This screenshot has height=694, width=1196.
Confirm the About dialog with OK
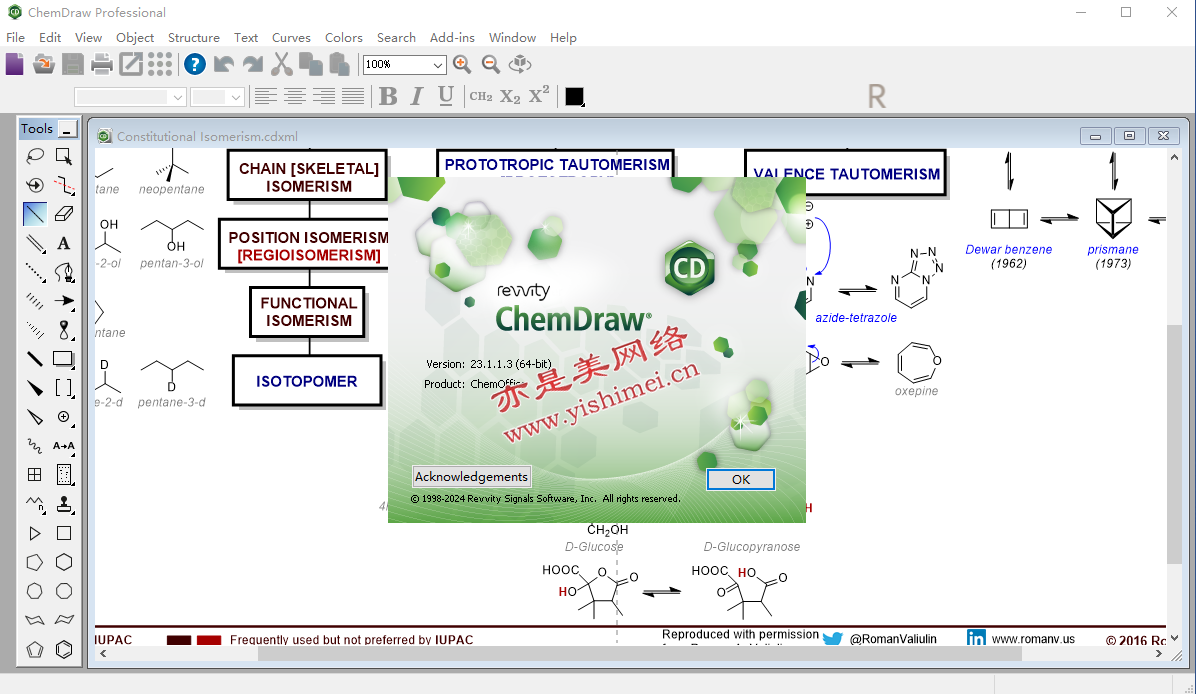[741, 479]
